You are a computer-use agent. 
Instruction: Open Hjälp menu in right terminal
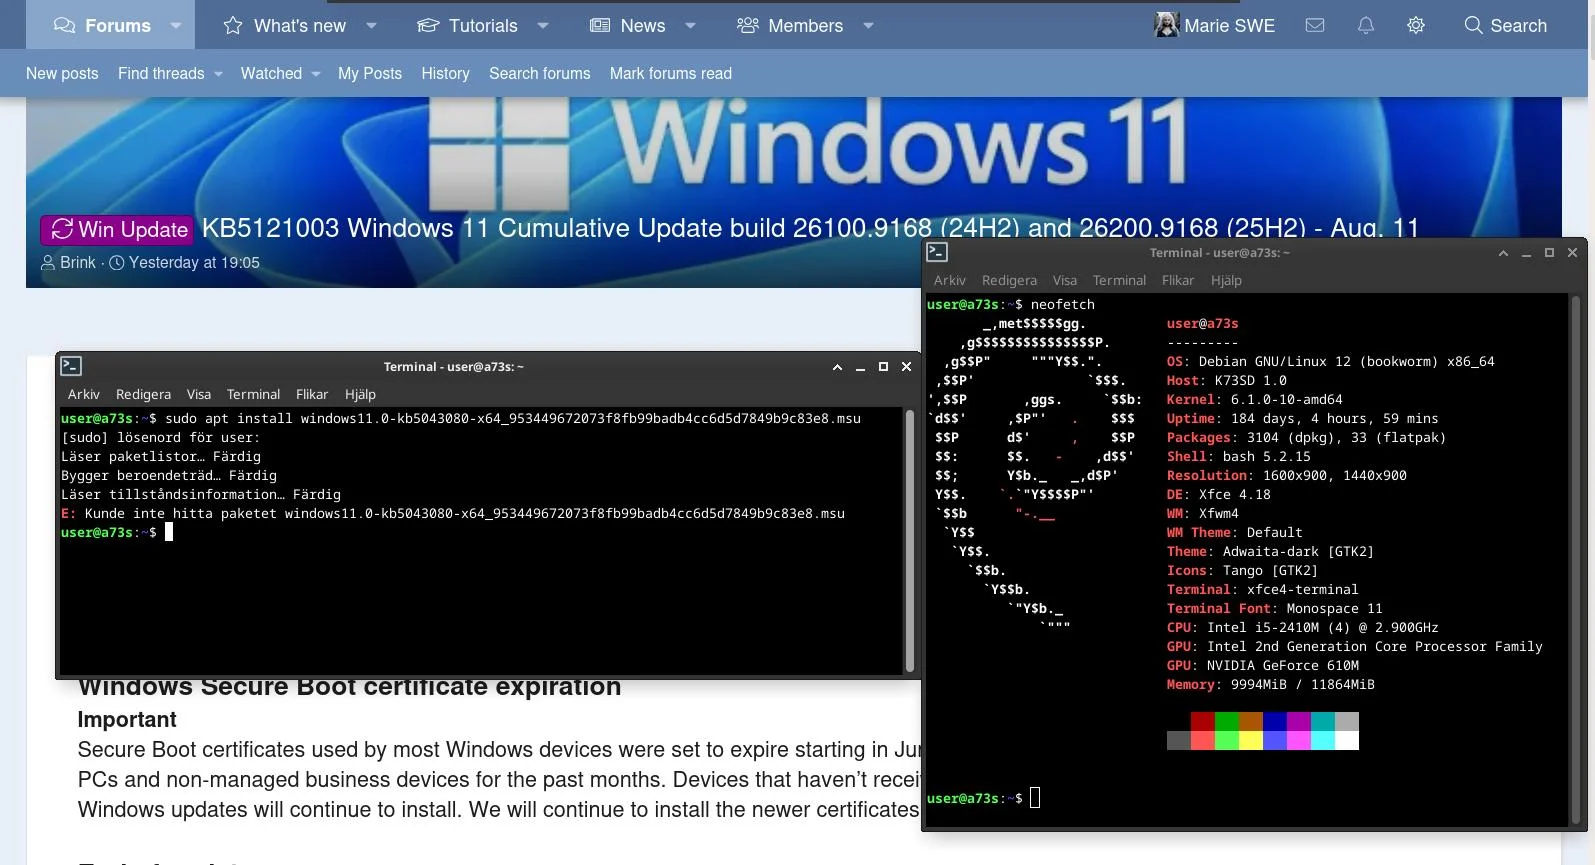pos(1226,280)
